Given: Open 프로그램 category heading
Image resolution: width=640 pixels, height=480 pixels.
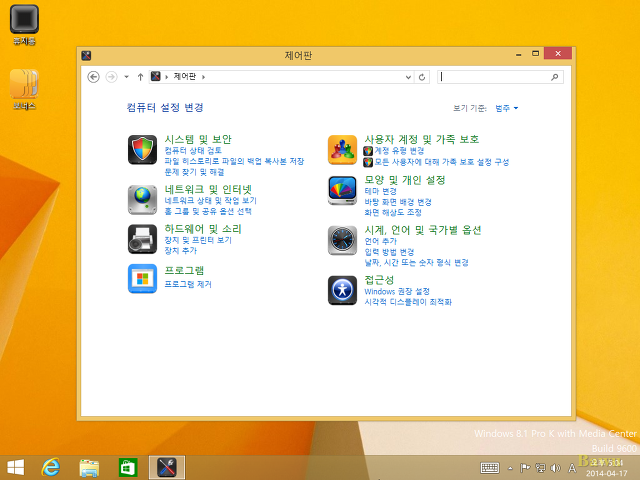Looking at the screenshot, I should pyautogui.click(x=184, y=270).
